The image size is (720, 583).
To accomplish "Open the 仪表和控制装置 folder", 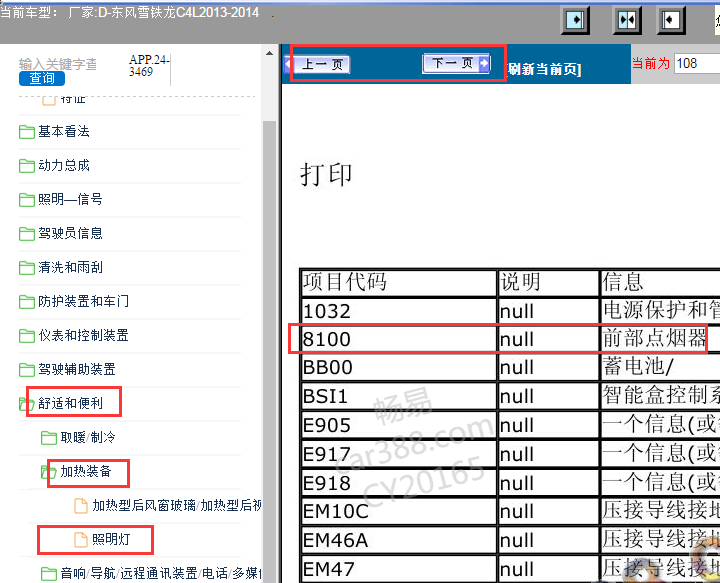I will pos(84,336).
